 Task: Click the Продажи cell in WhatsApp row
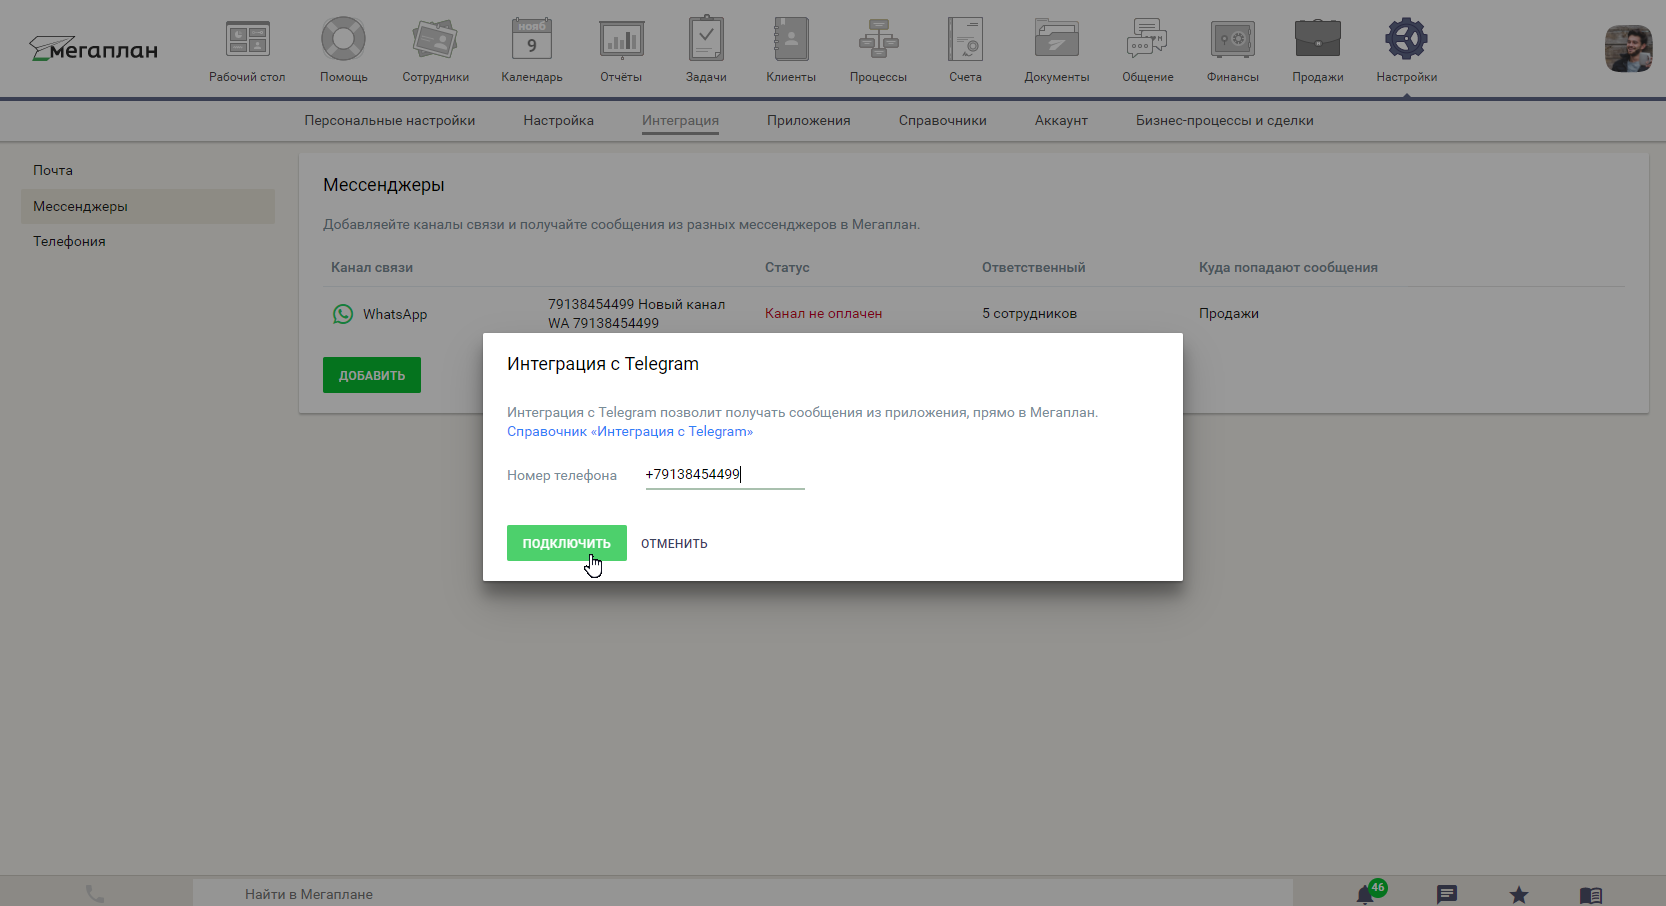coord(1229,313)
